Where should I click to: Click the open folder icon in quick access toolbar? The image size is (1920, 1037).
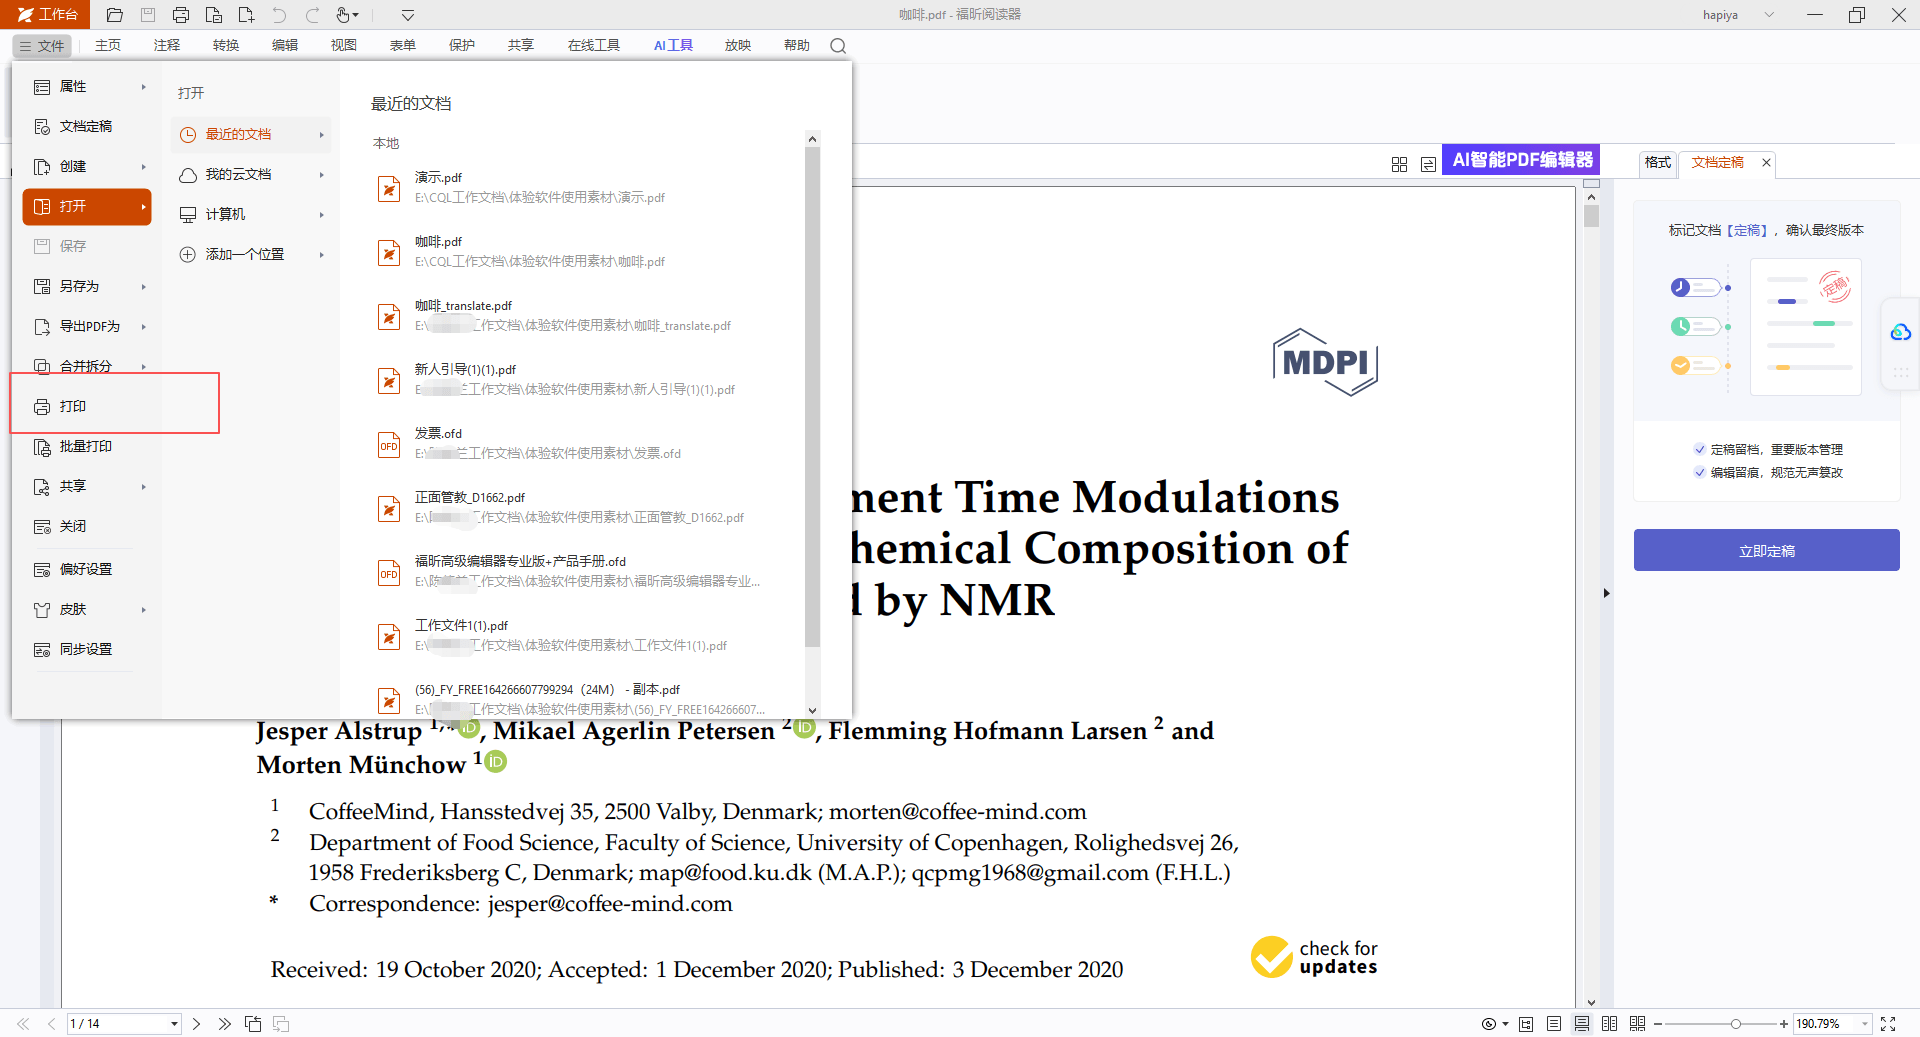[115, 15]
